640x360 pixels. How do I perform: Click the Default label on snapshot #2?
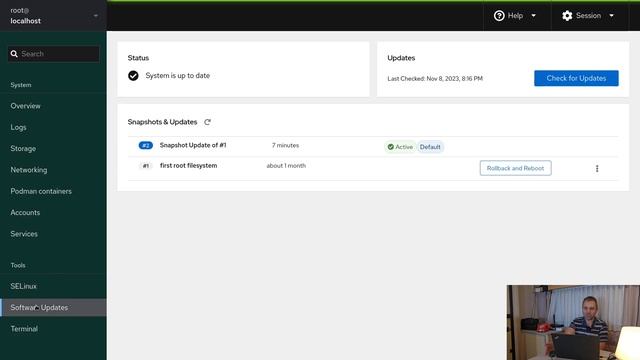pos(430,147)
